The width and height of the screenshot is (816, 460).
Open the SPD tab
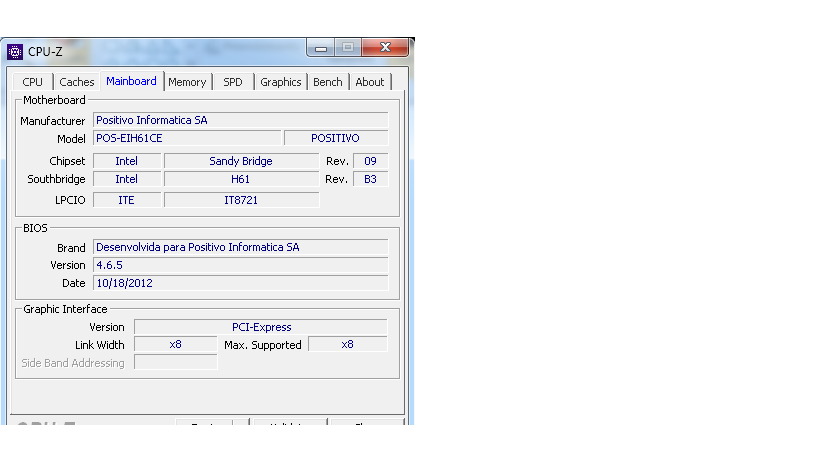233,82
